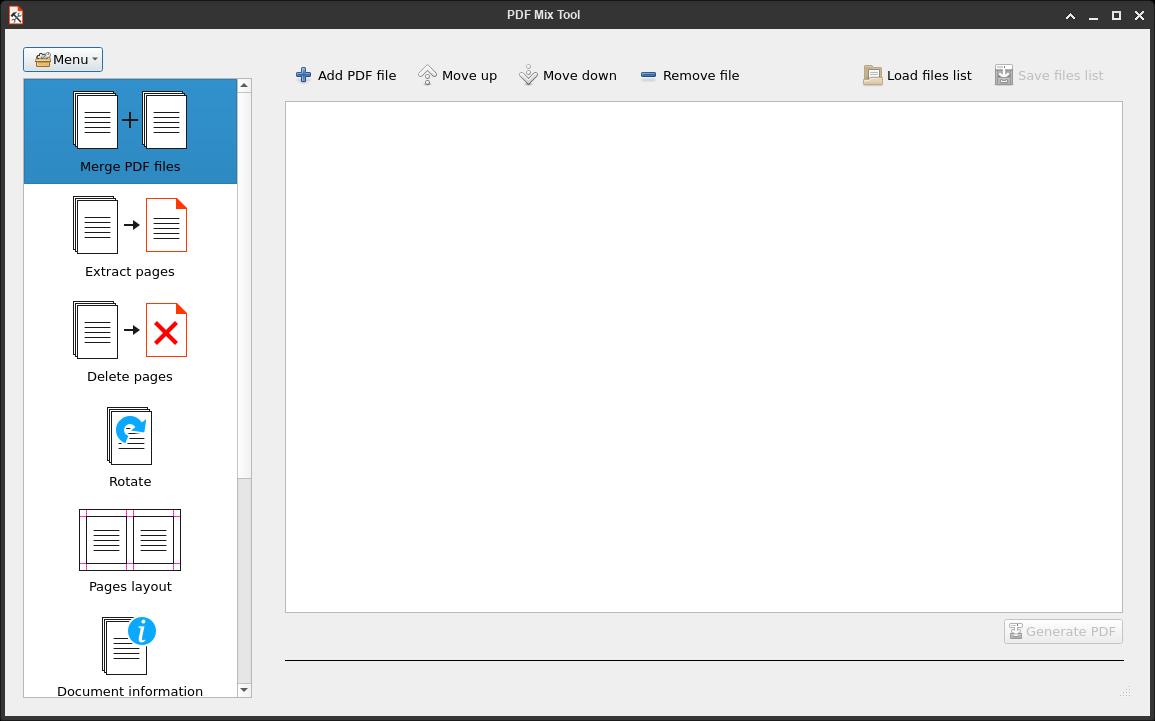Click Remove file button
Screen dimensions: 1155x721
coord(689,75)
